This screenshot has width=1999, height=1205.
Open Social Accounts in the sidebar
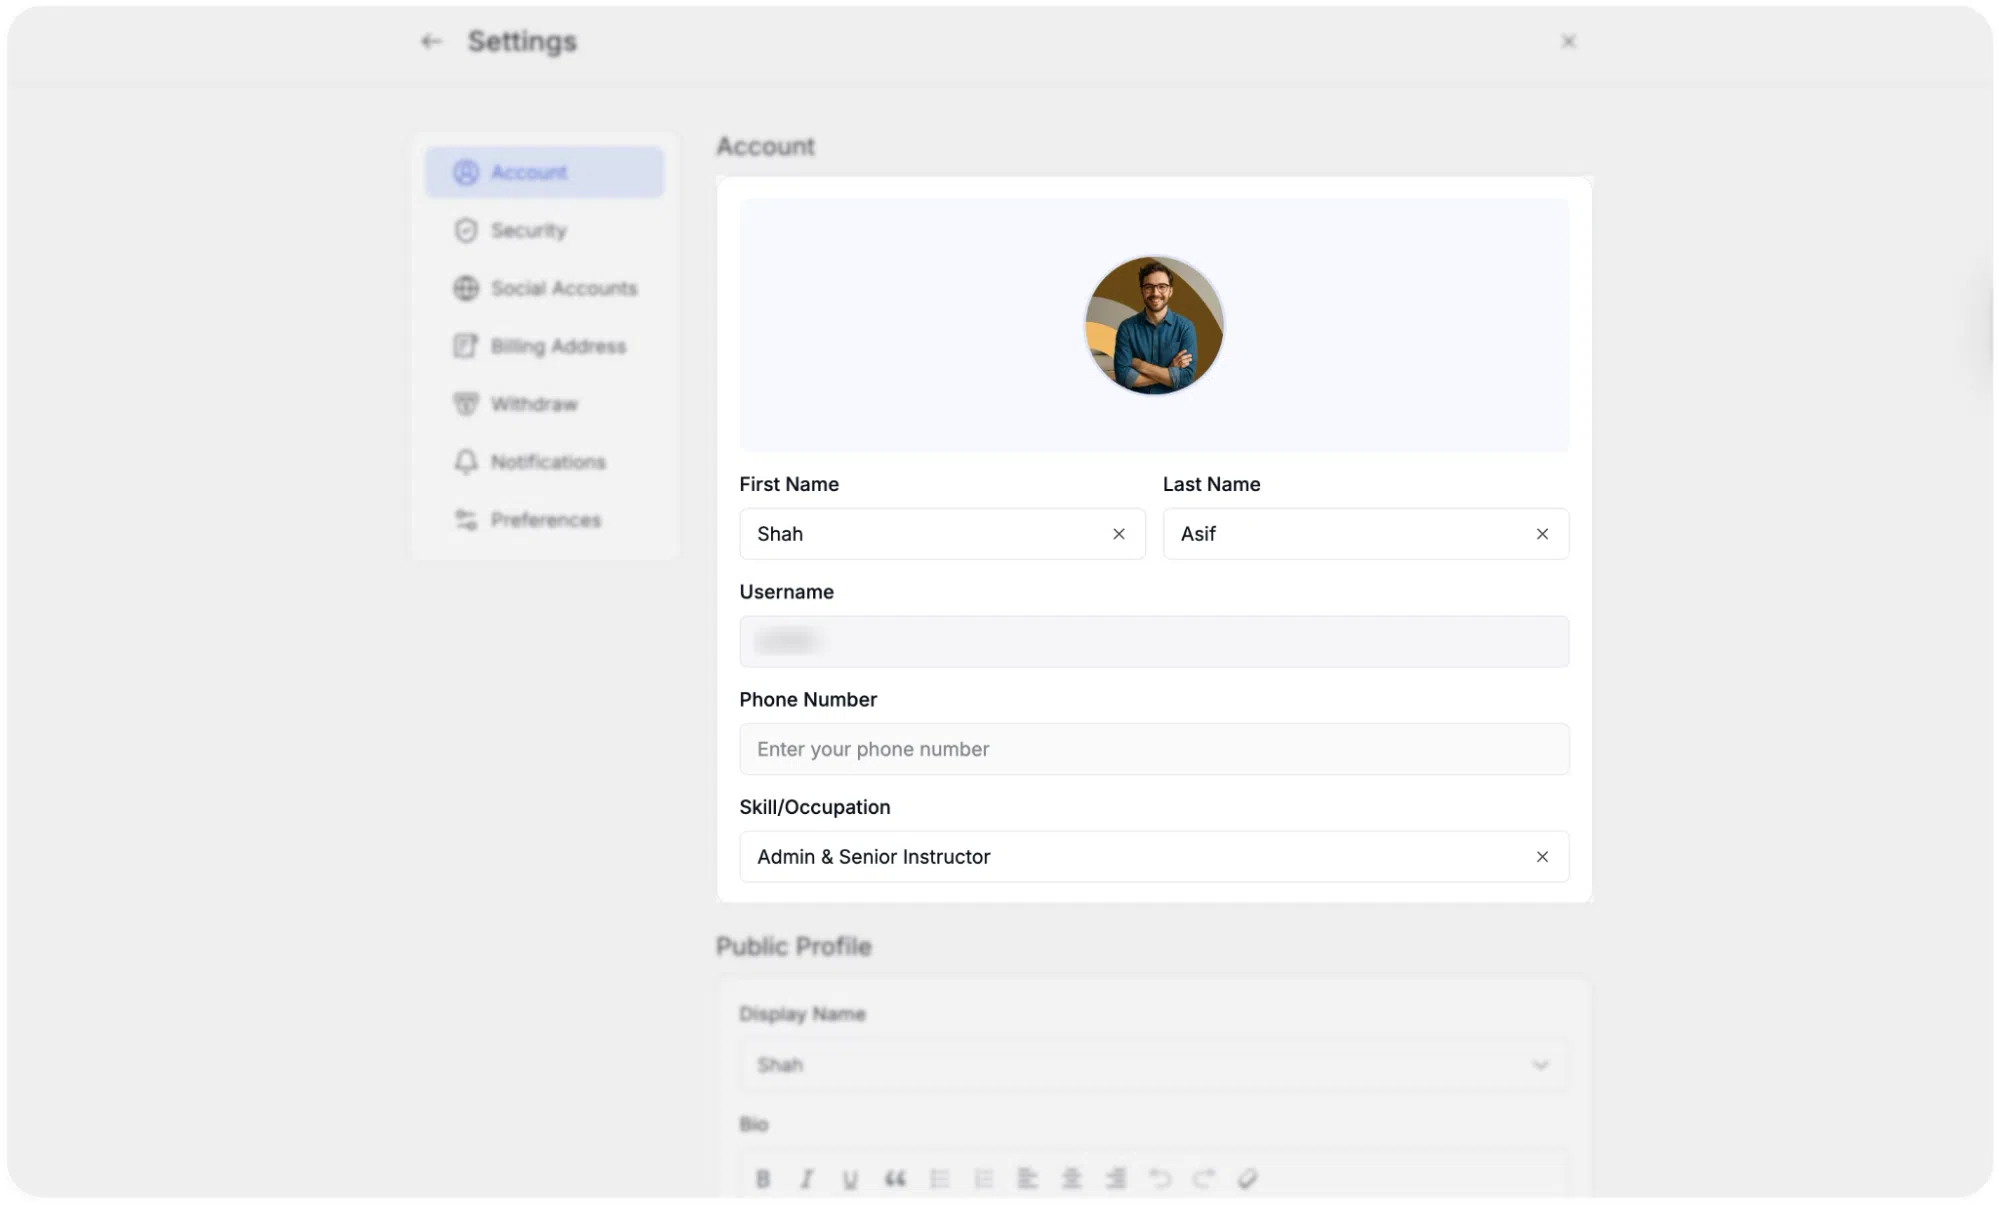coord(544,288)
